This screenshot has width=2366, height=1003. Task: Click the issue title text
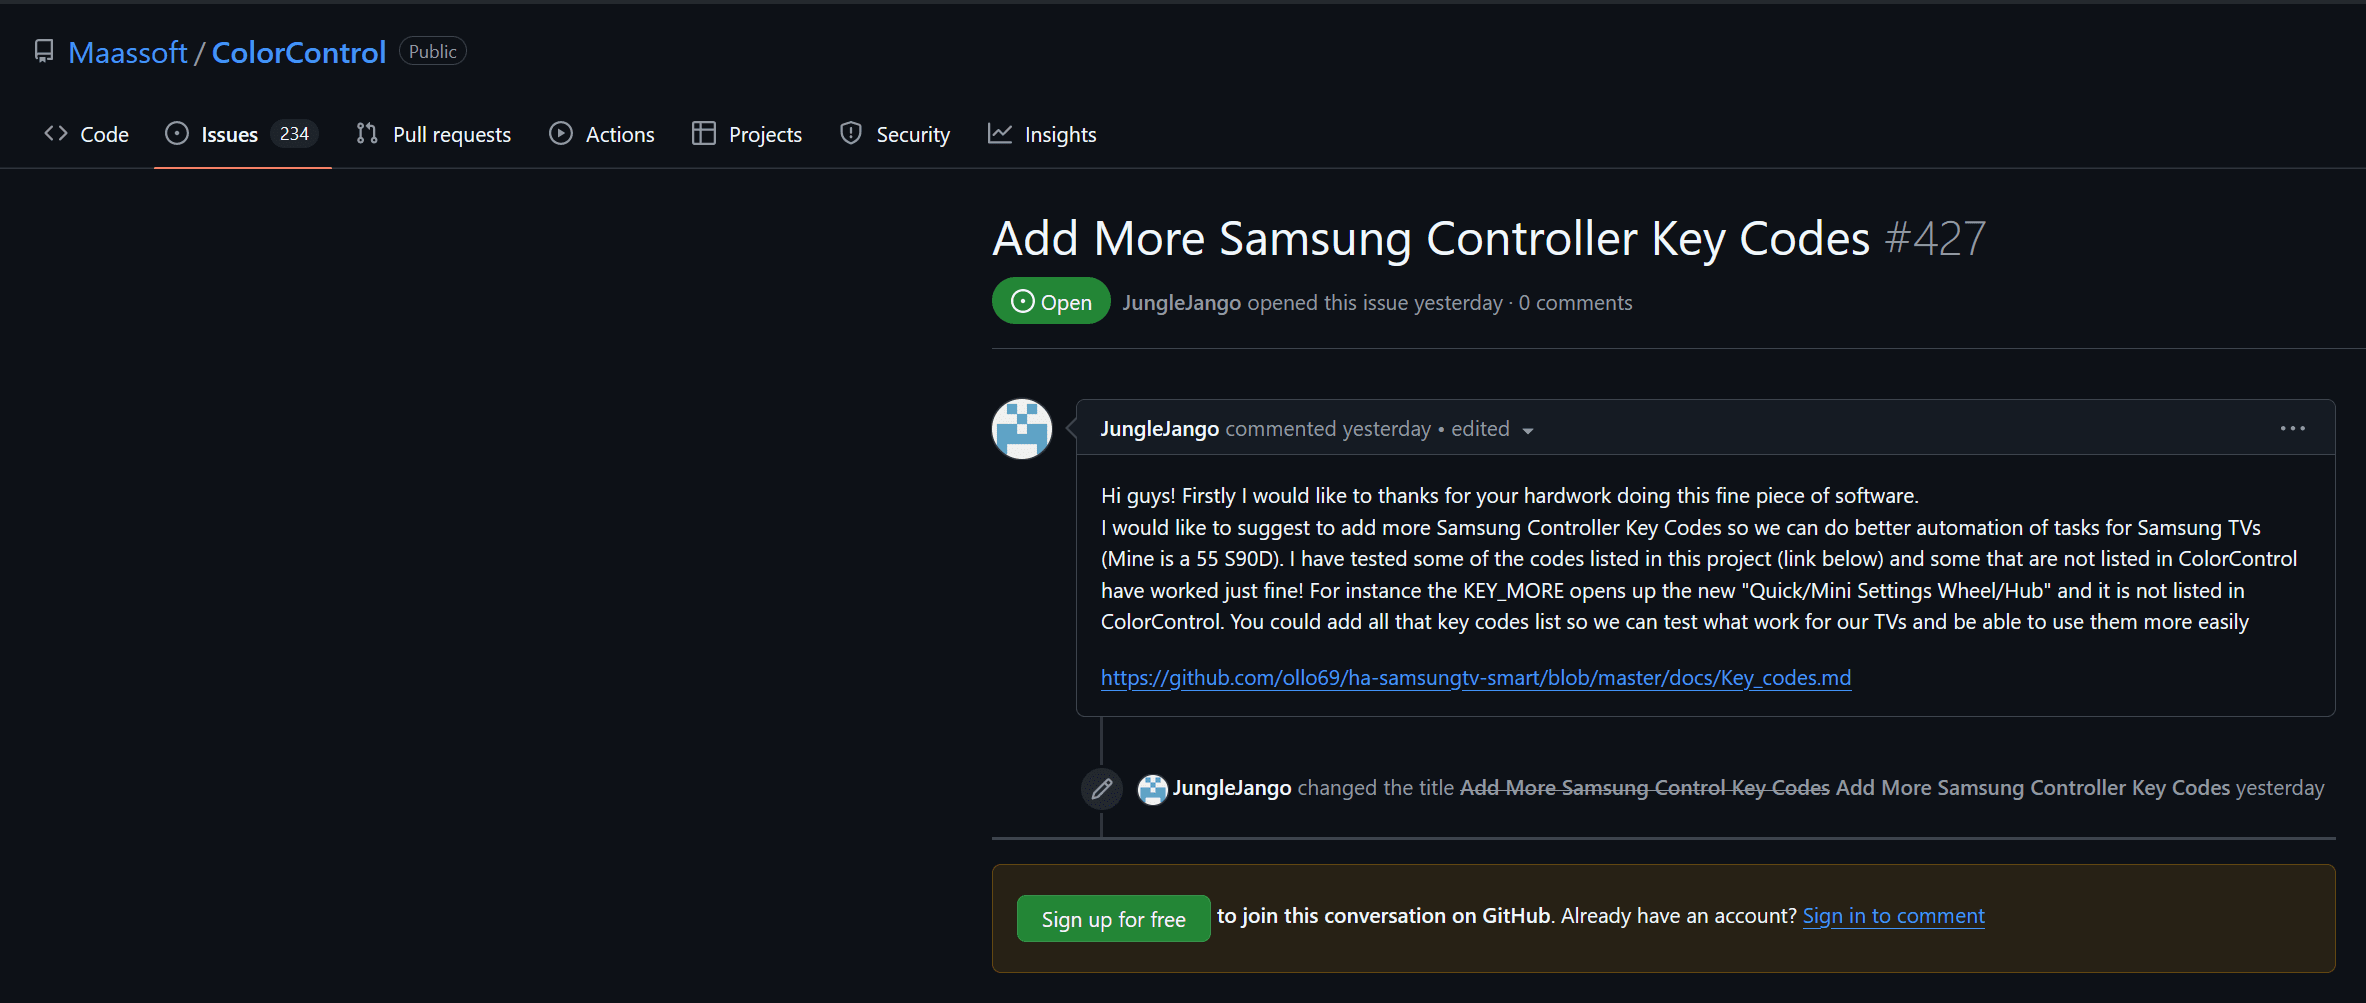point(1431,239)
